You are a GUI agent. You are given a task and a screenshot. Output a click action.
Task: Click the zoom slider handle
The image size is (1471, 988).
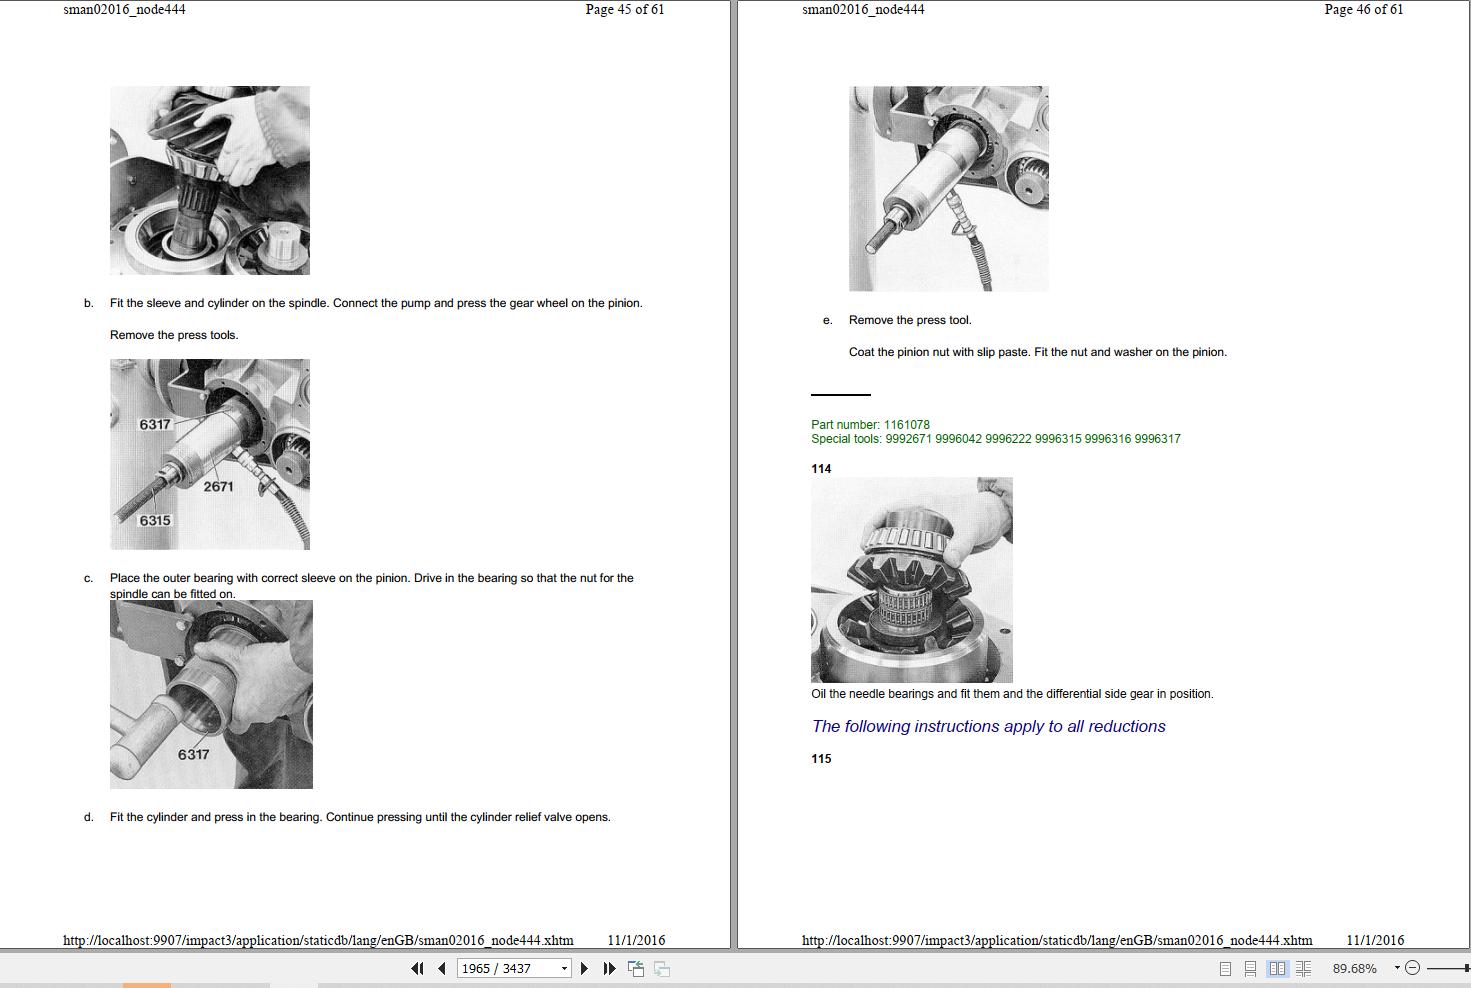click(1467, 968)
